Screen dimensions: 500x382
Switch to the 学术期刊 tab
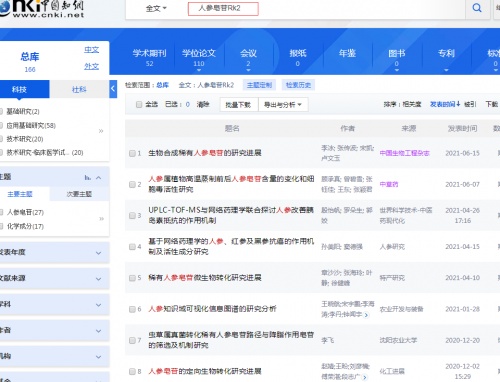coord(149,57)
